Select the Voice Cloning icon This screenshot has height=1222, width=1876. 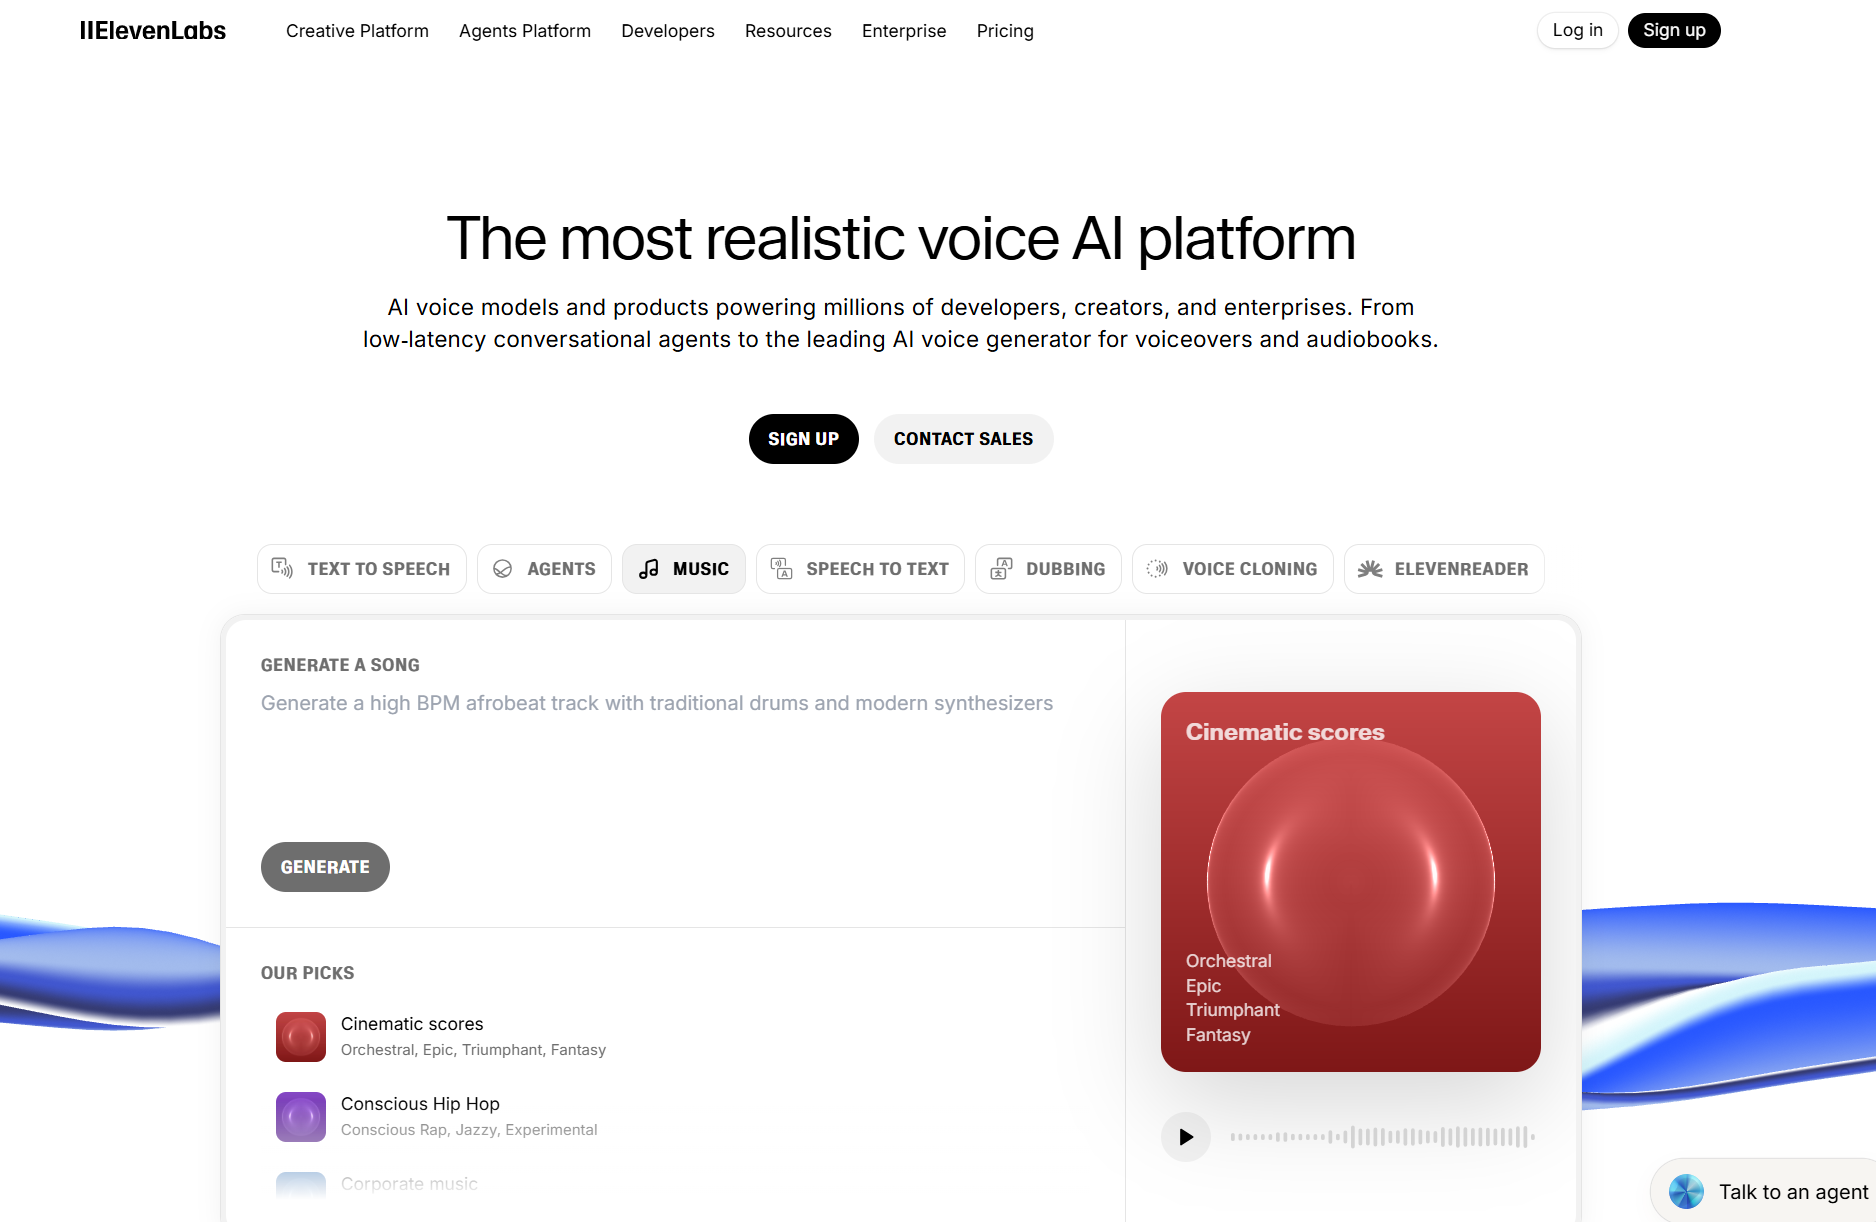(1158, 568)
